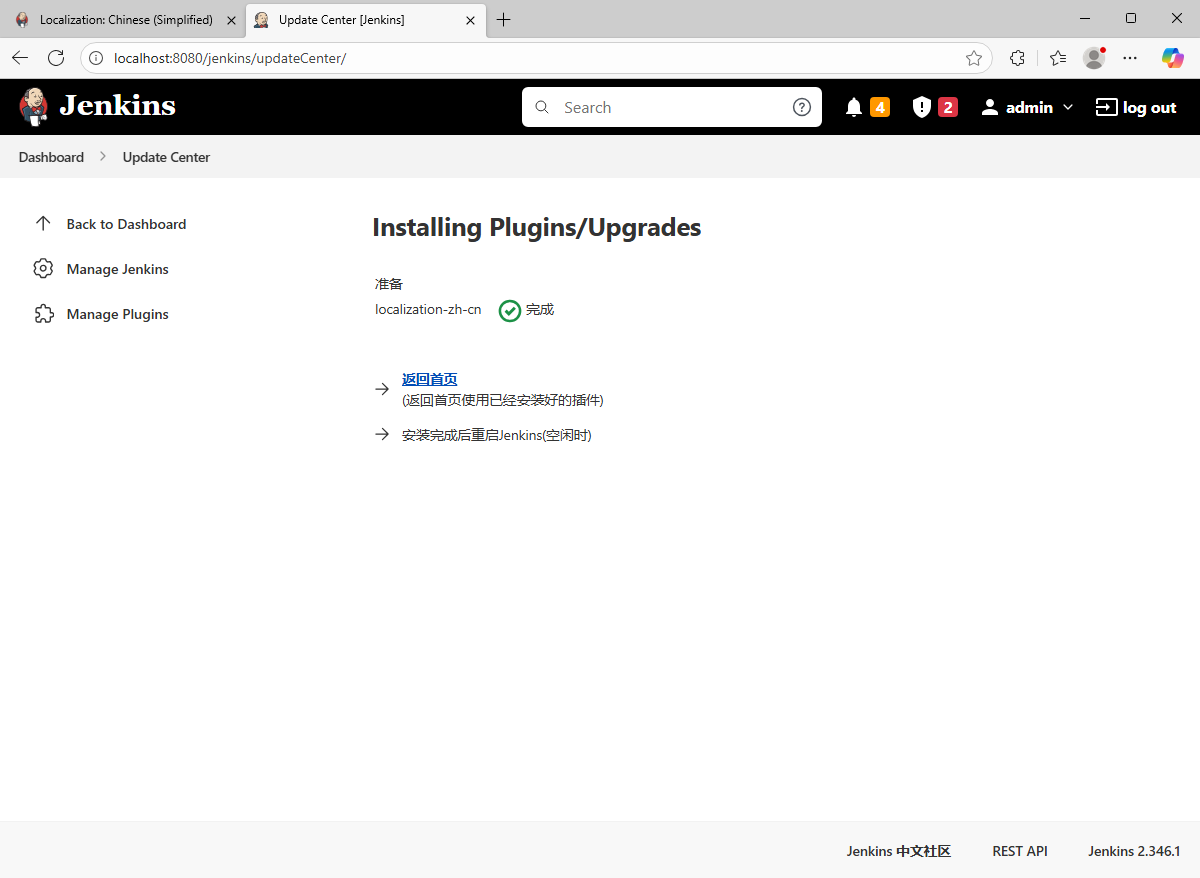Open the Favorites list icon

[x=1058, y=58]
